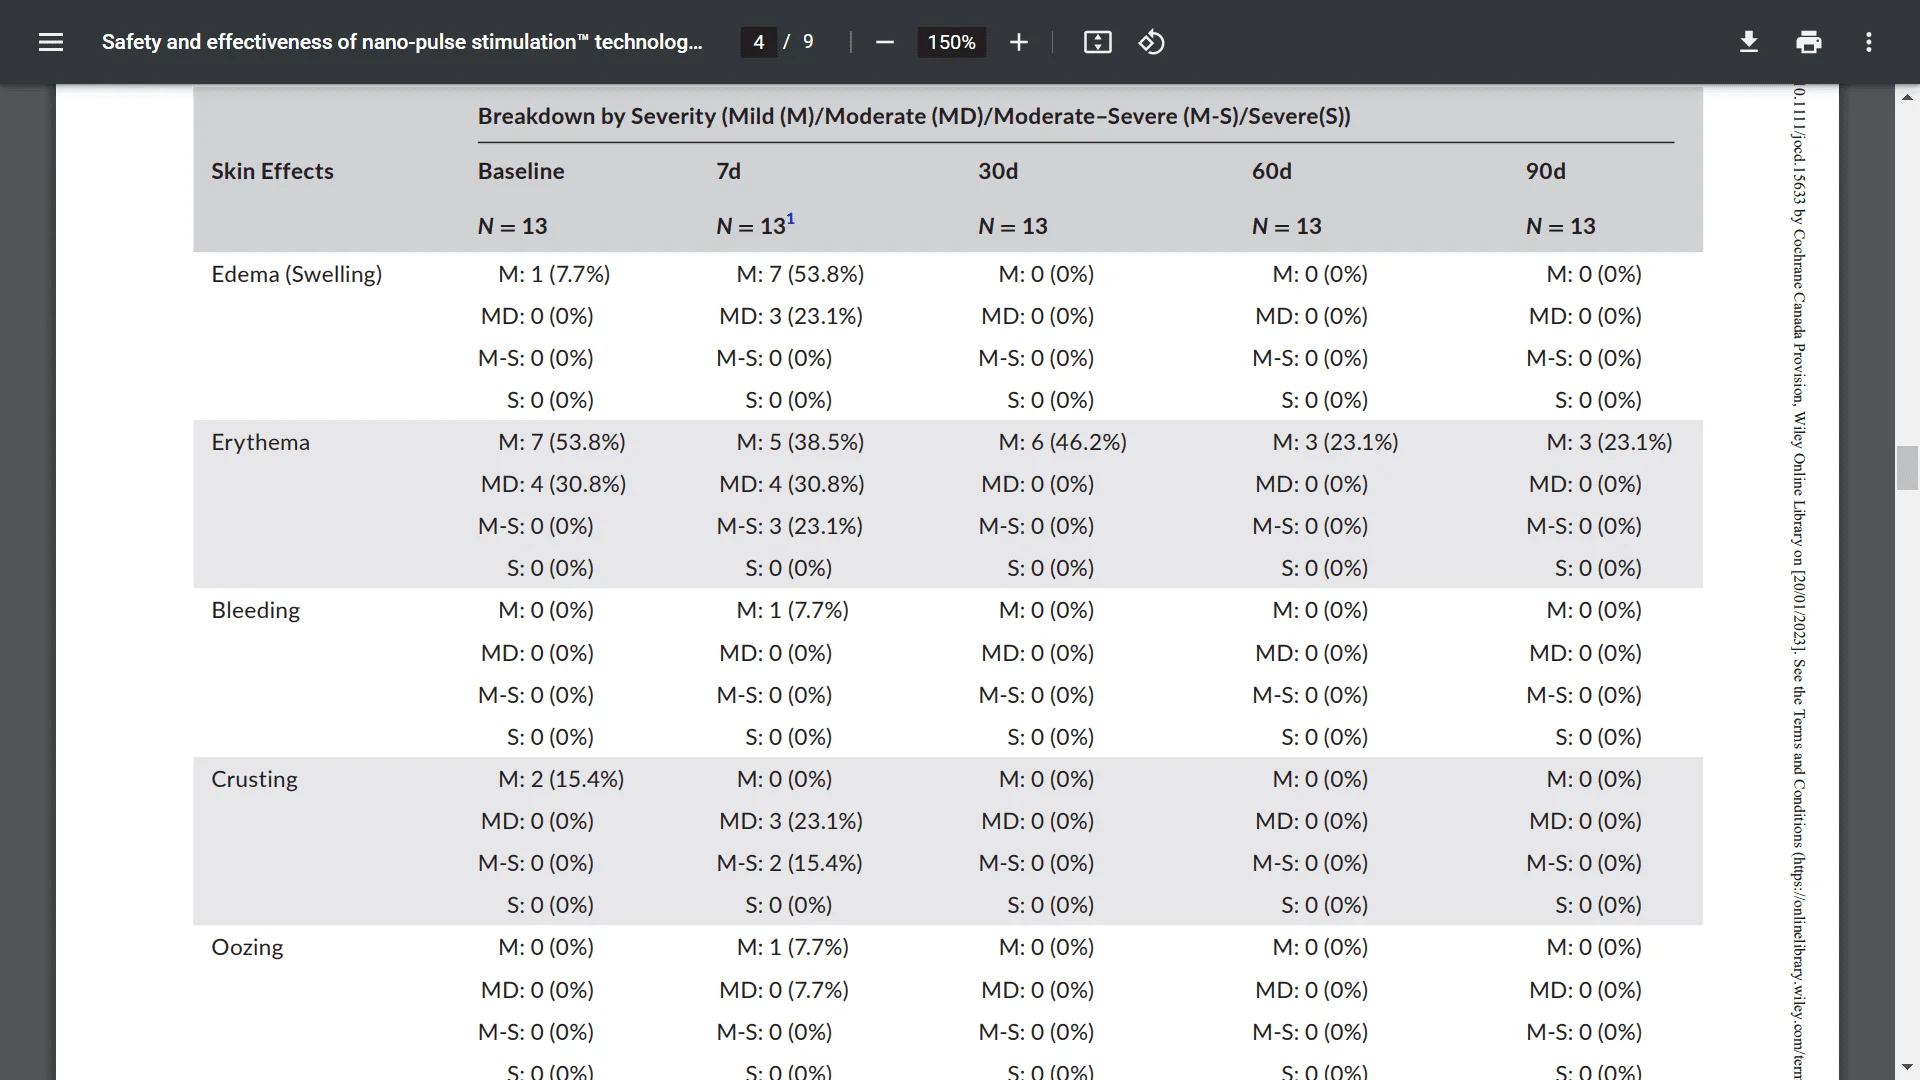Click the 'N = 13' under 60d
The height and width of the screenshot is (1080, 1920).
point(1286,226)
